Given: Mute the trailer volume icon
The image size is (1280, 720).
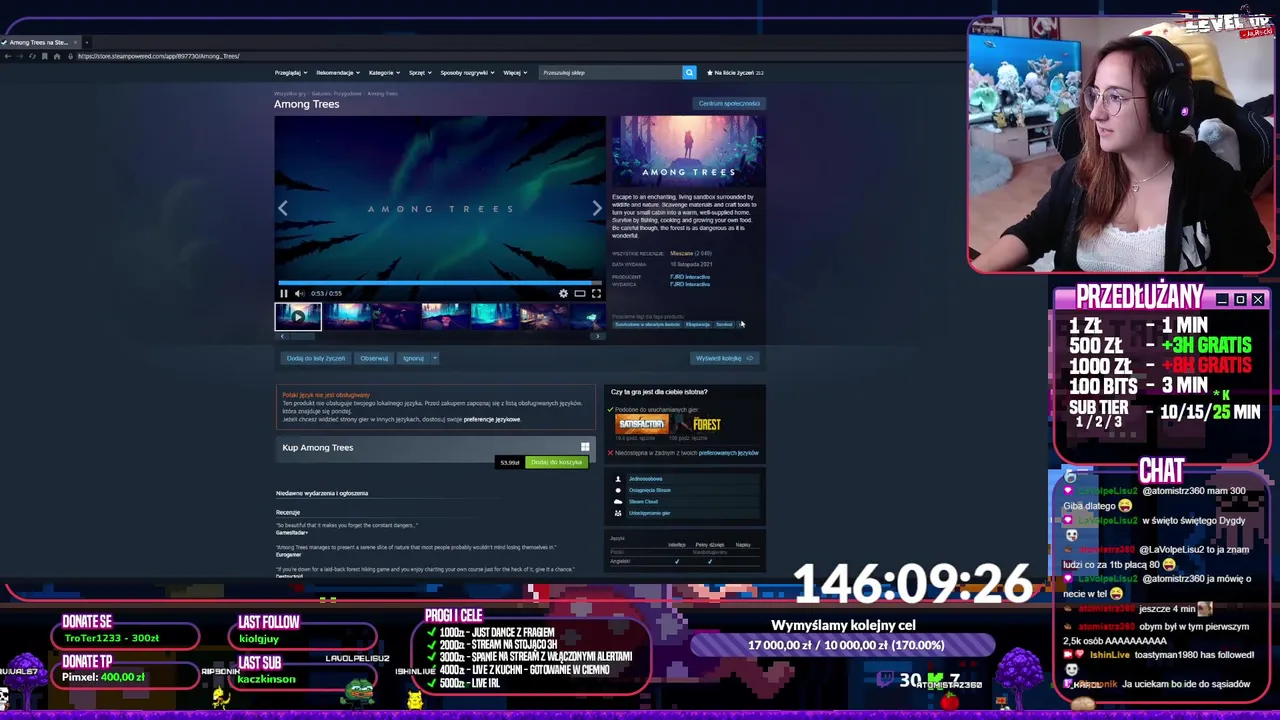Looking at the screenshot, I should (299, 293).
